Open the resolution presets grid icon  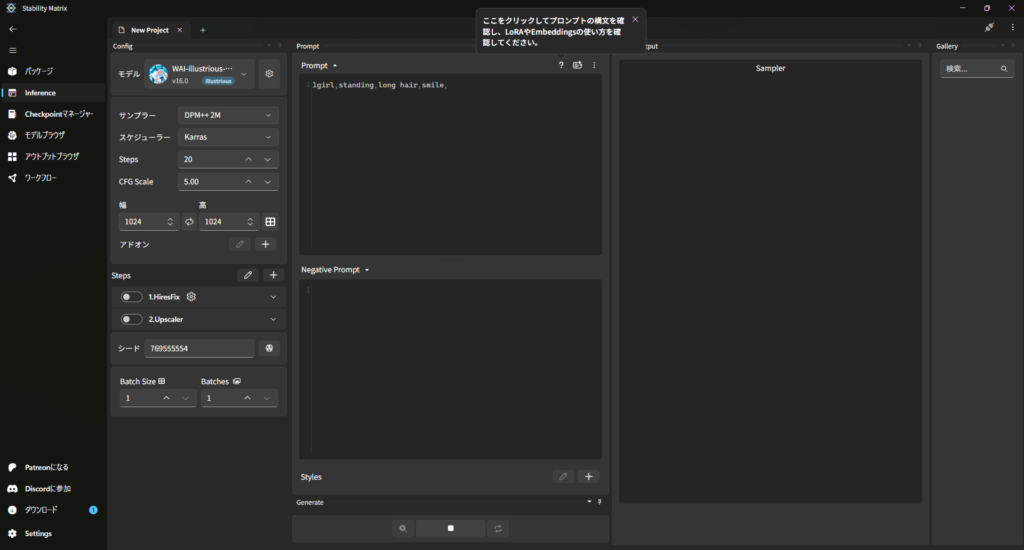tap(270, 221)
